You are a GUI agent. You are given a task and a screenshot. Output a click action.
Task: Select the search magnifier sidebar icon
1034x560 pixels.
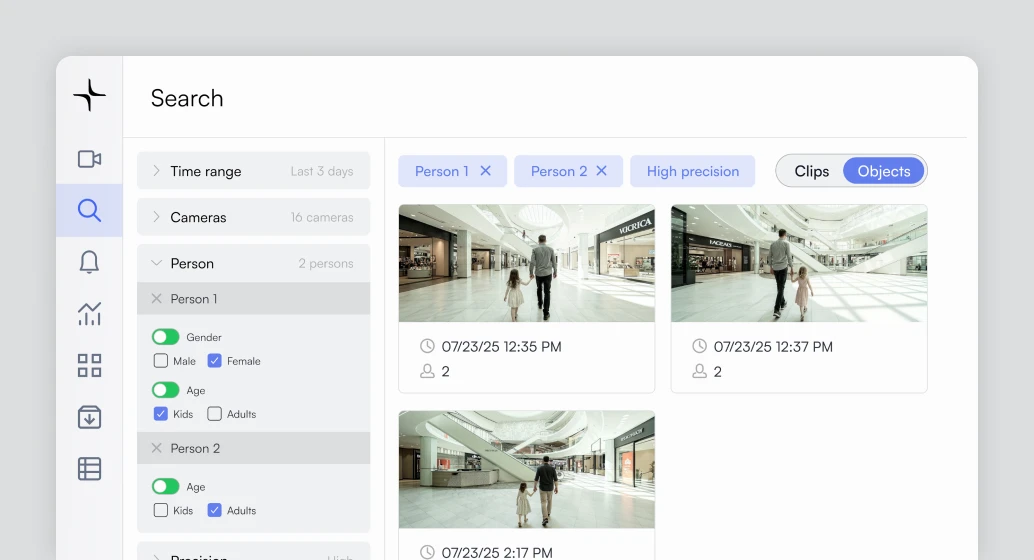(x=90, y=210)
